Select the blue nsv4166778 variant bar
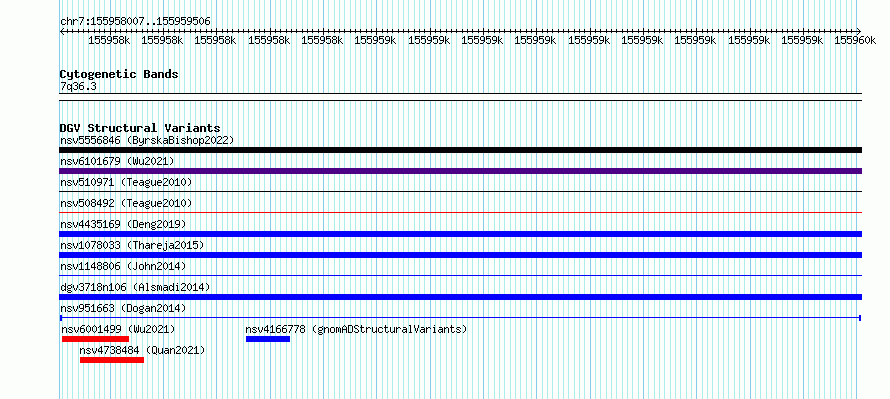 (268, 339)
